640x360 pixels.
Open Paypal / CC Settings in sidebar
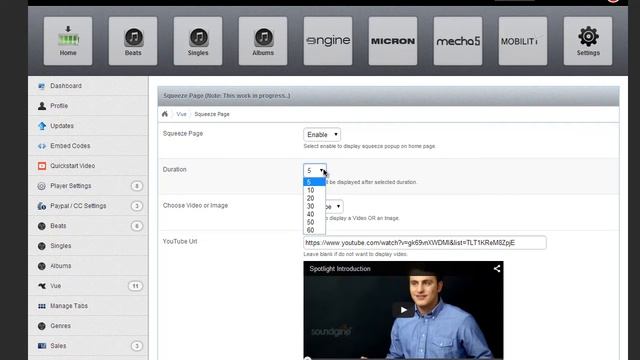click(x=88, y=206)
